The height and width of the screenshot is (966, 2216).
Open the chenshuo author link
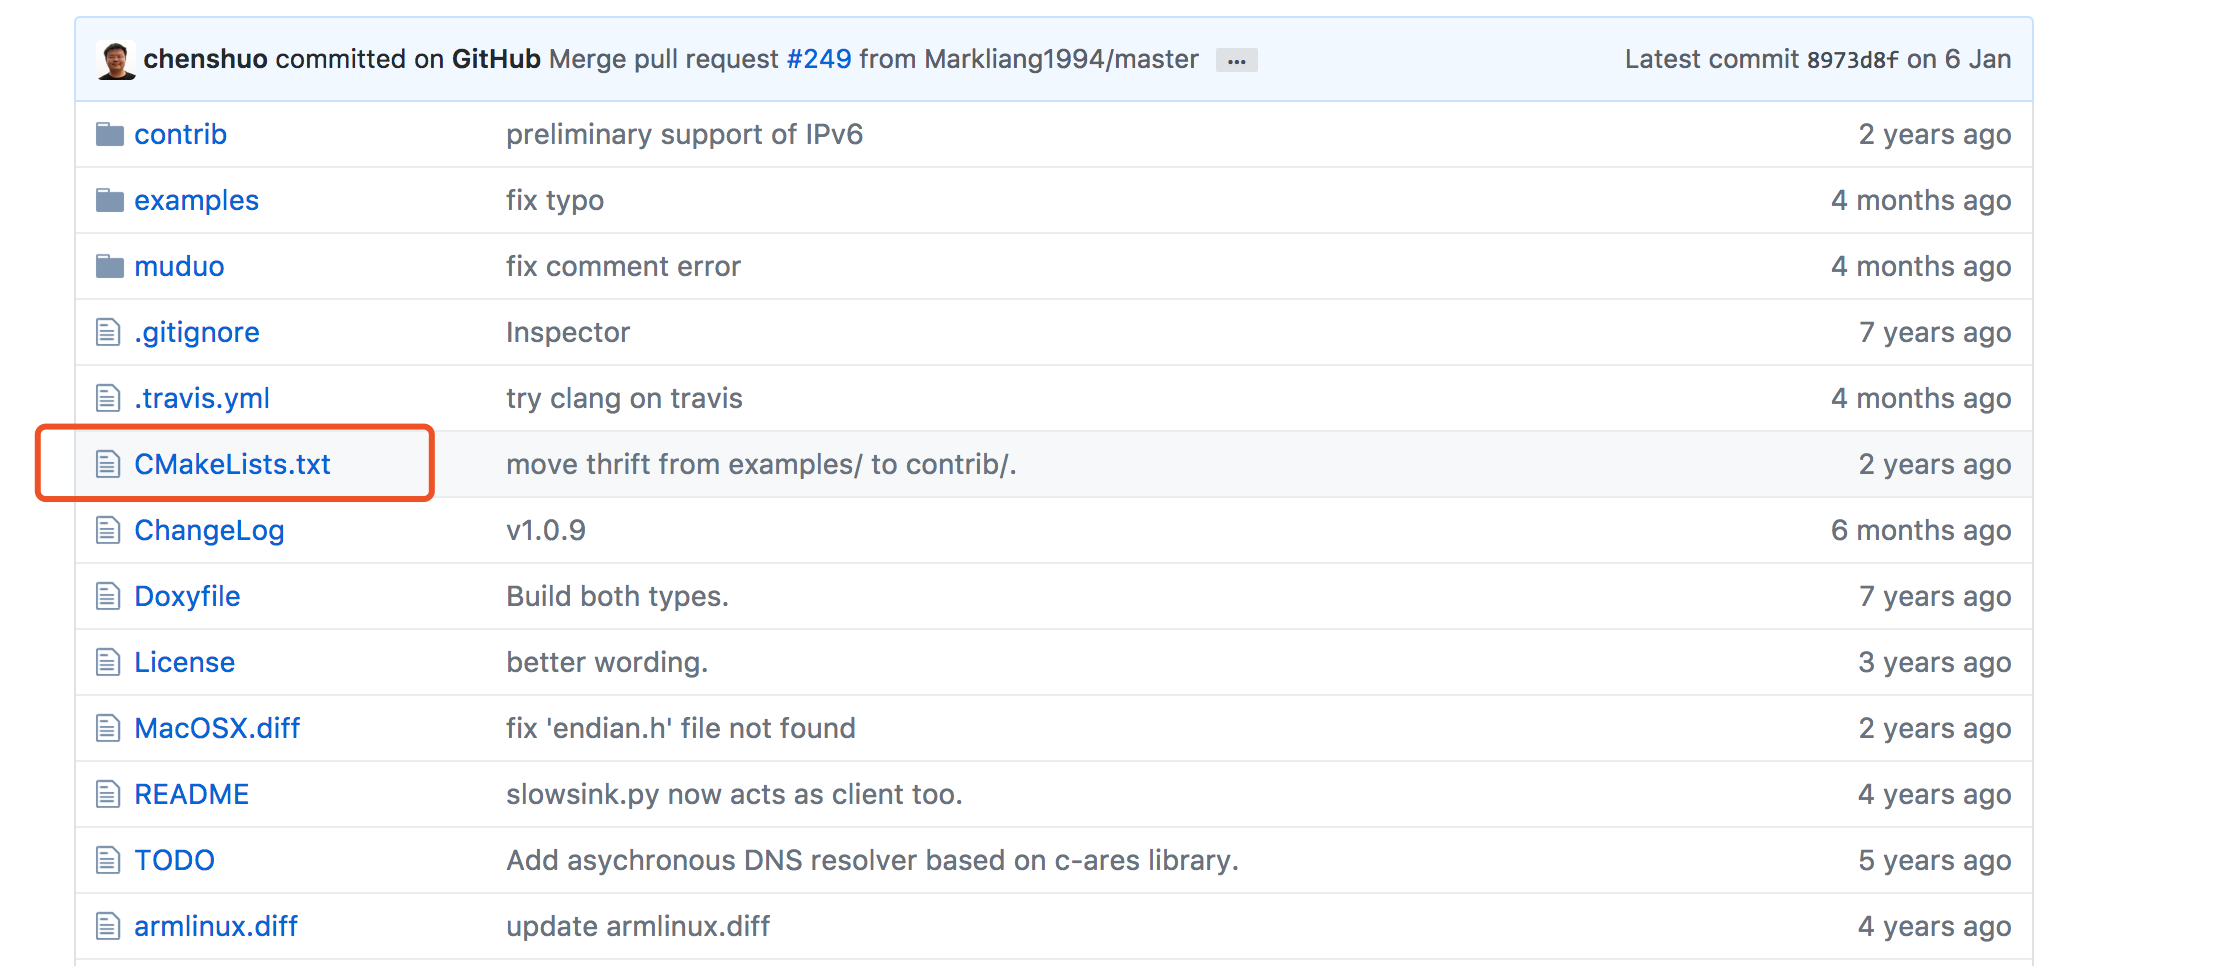coord(205,59)
